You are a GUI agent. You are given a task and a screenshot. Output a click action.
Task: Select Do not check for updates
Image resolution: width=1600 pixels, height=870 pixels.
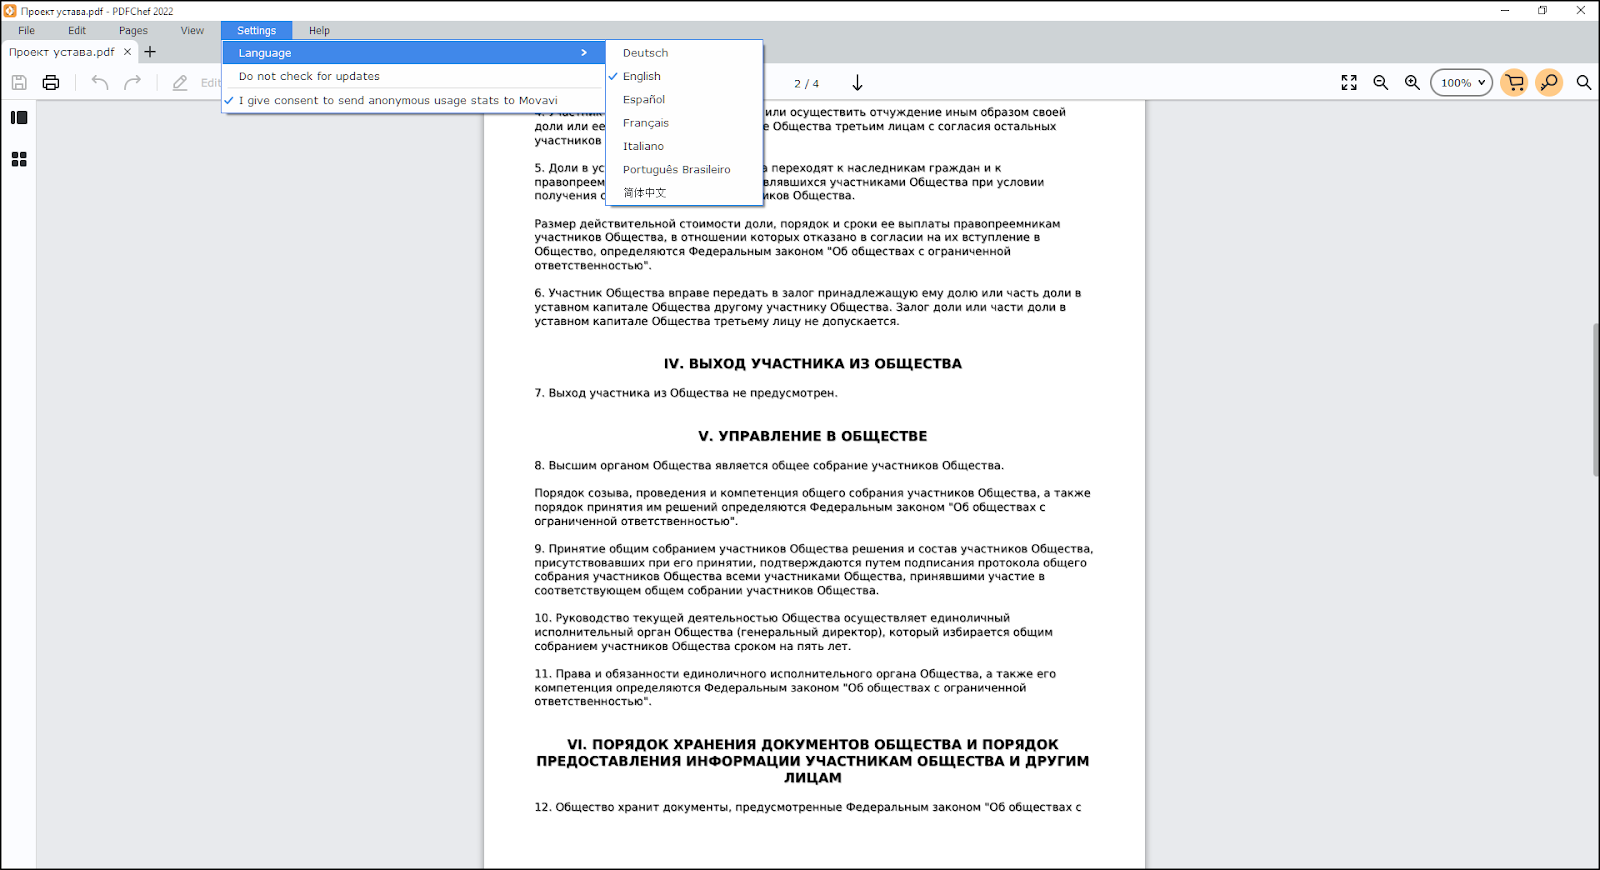(309, 76)
